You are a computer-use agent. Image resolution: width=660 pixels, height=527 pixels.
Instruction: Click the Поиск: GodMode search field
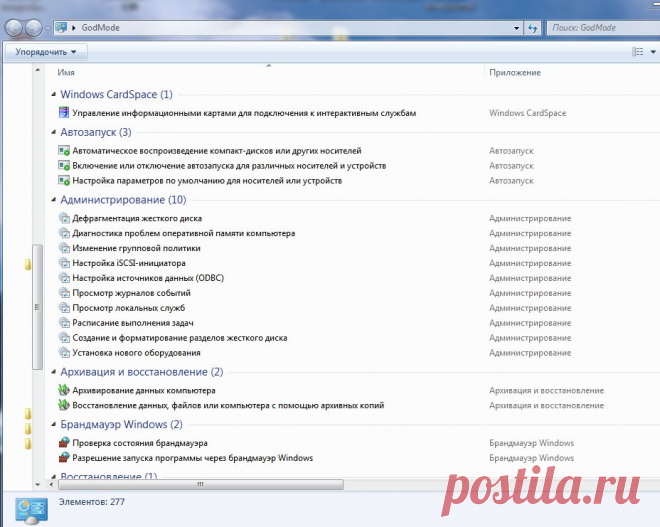pyautogui.click(x=604, y=28)
